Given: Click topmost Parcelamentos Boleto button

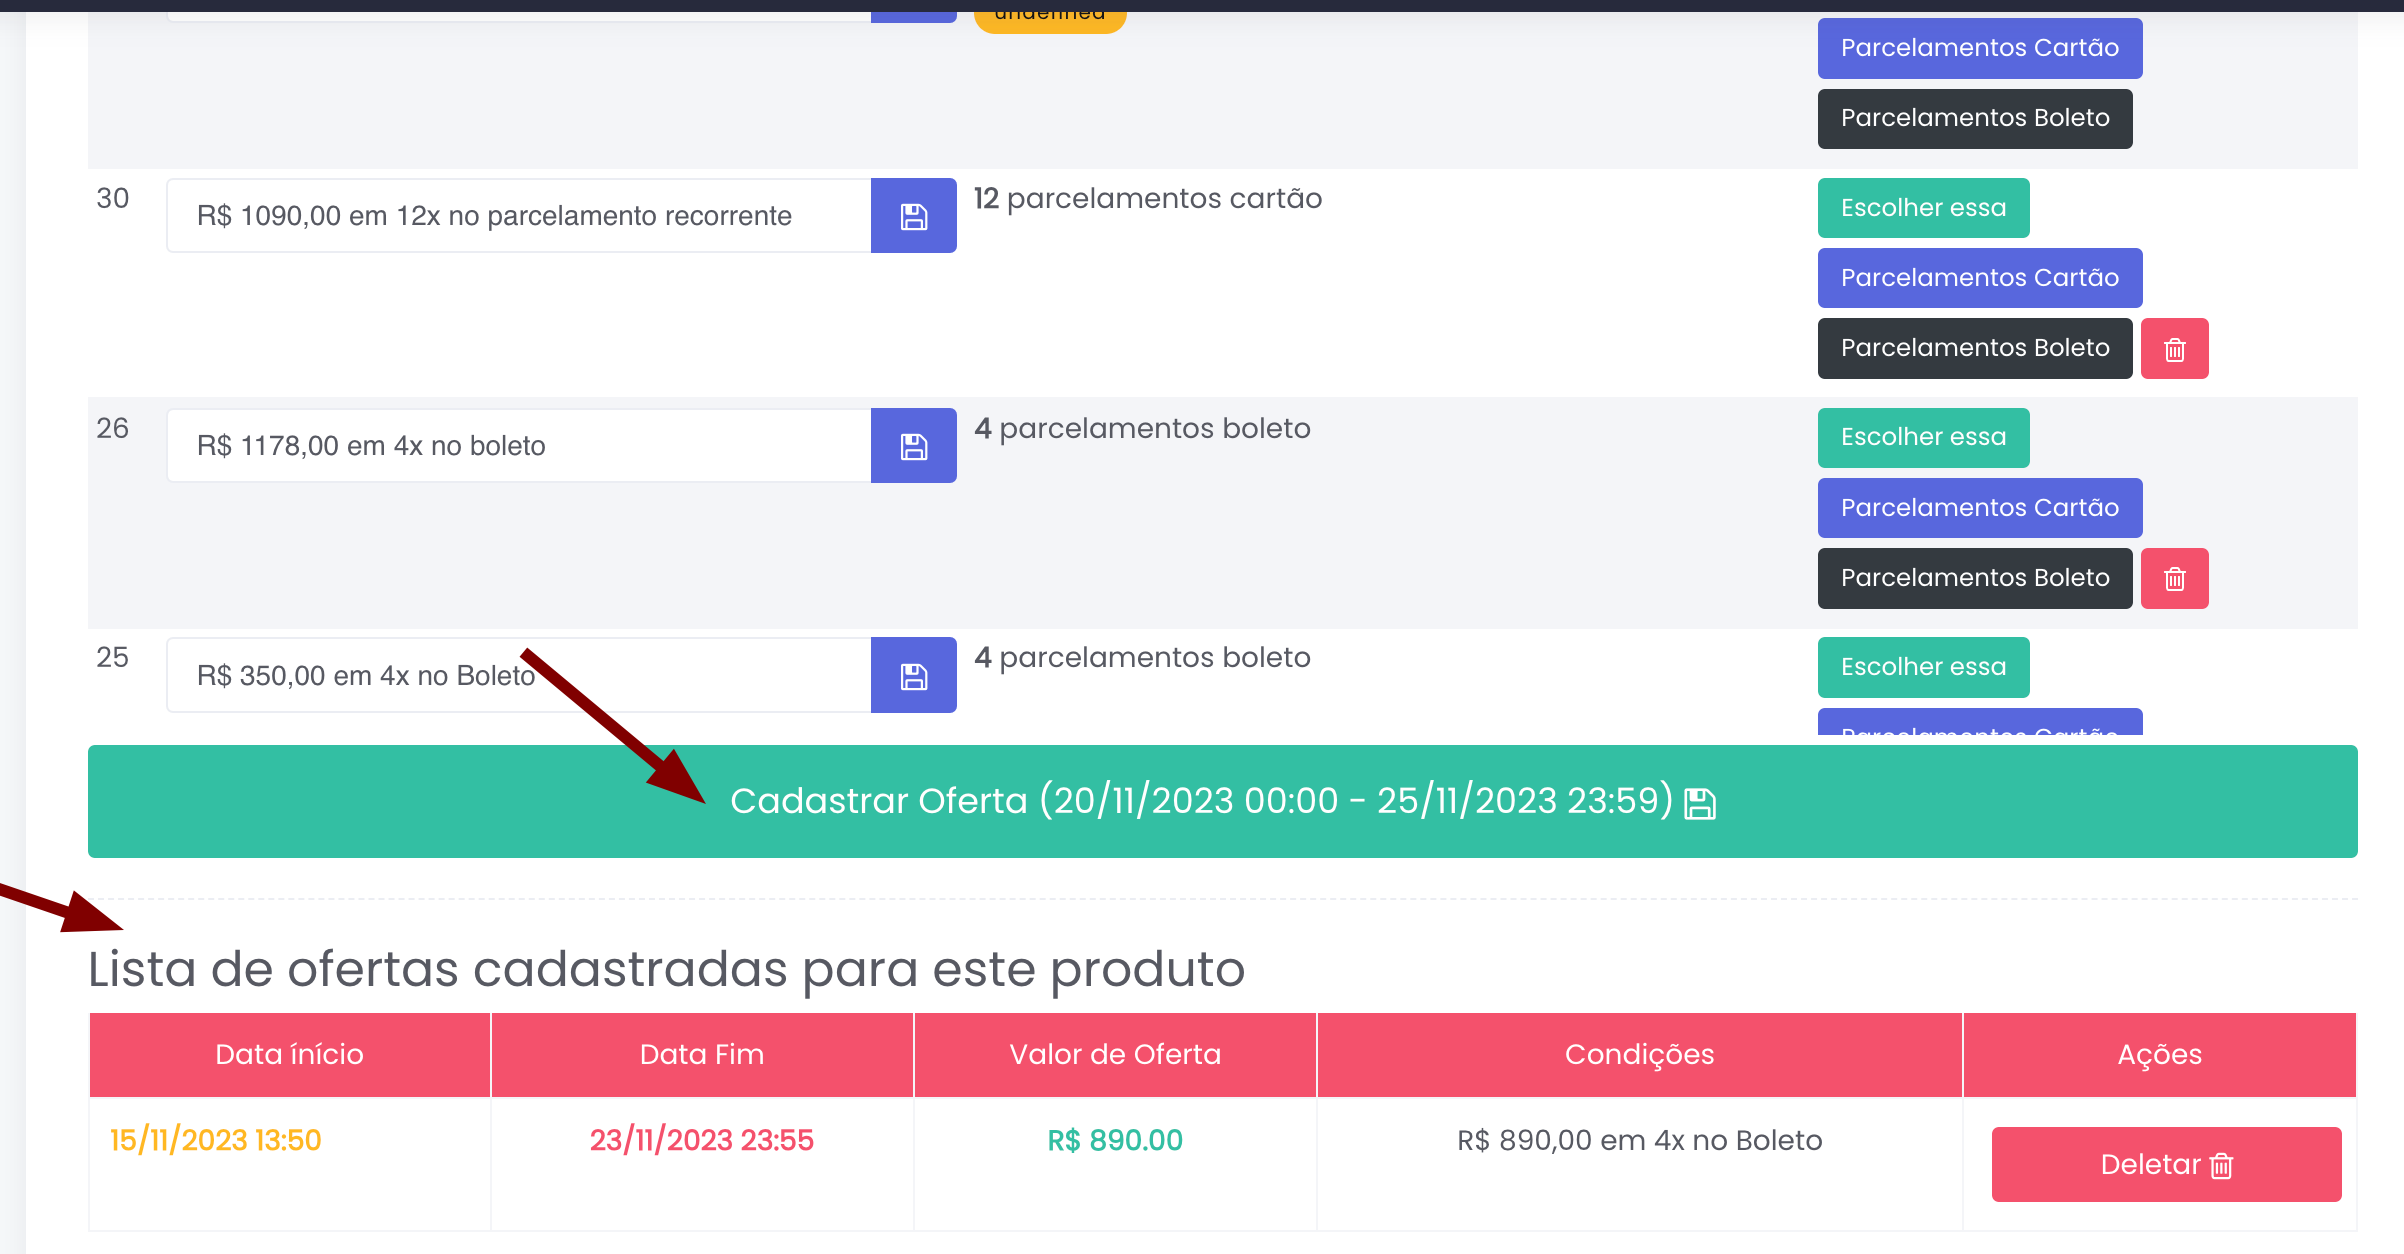Looking at the screenshot, I should click(x=1974, y=118).
